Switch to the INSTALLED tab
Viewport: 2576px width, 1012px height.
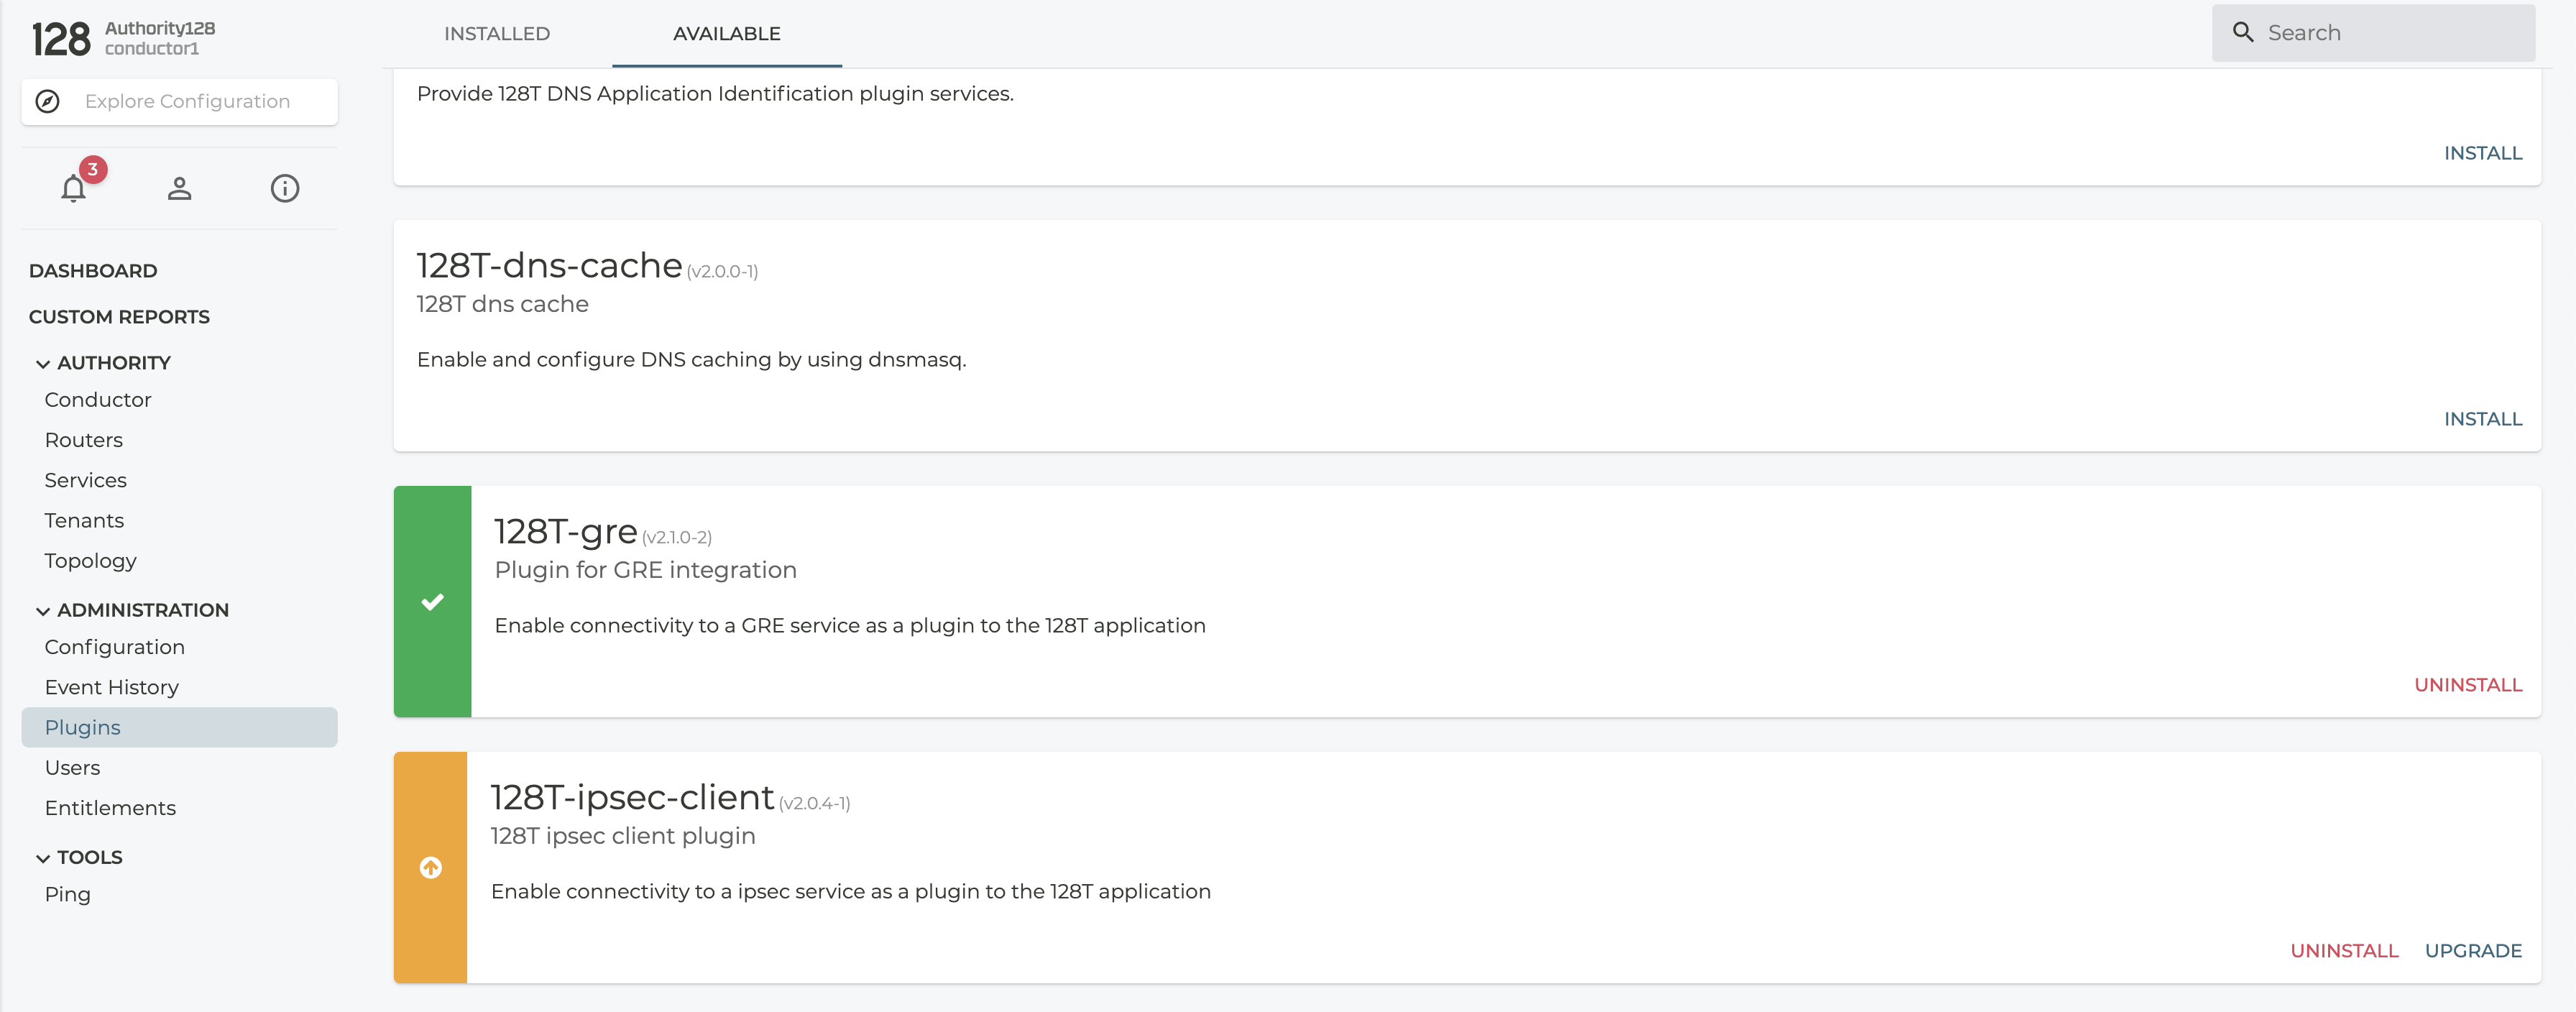pos(497,33)
